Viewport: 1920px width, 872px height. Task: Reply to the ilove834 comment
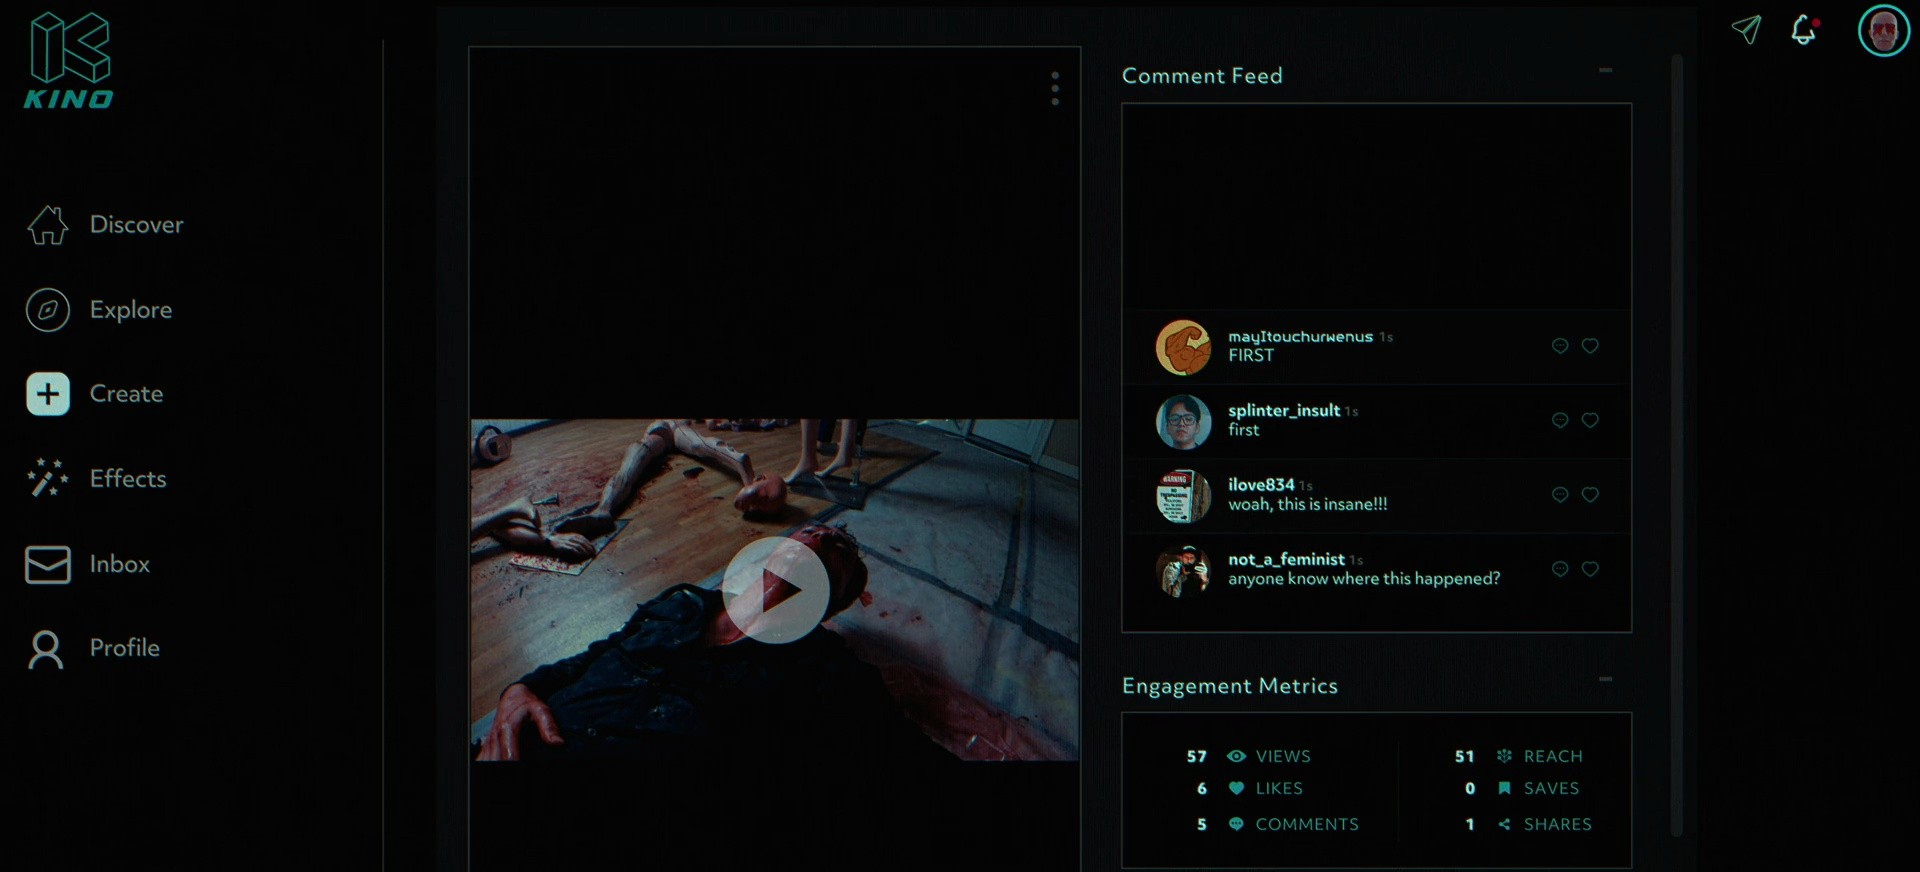click(x=1560, y=495)
